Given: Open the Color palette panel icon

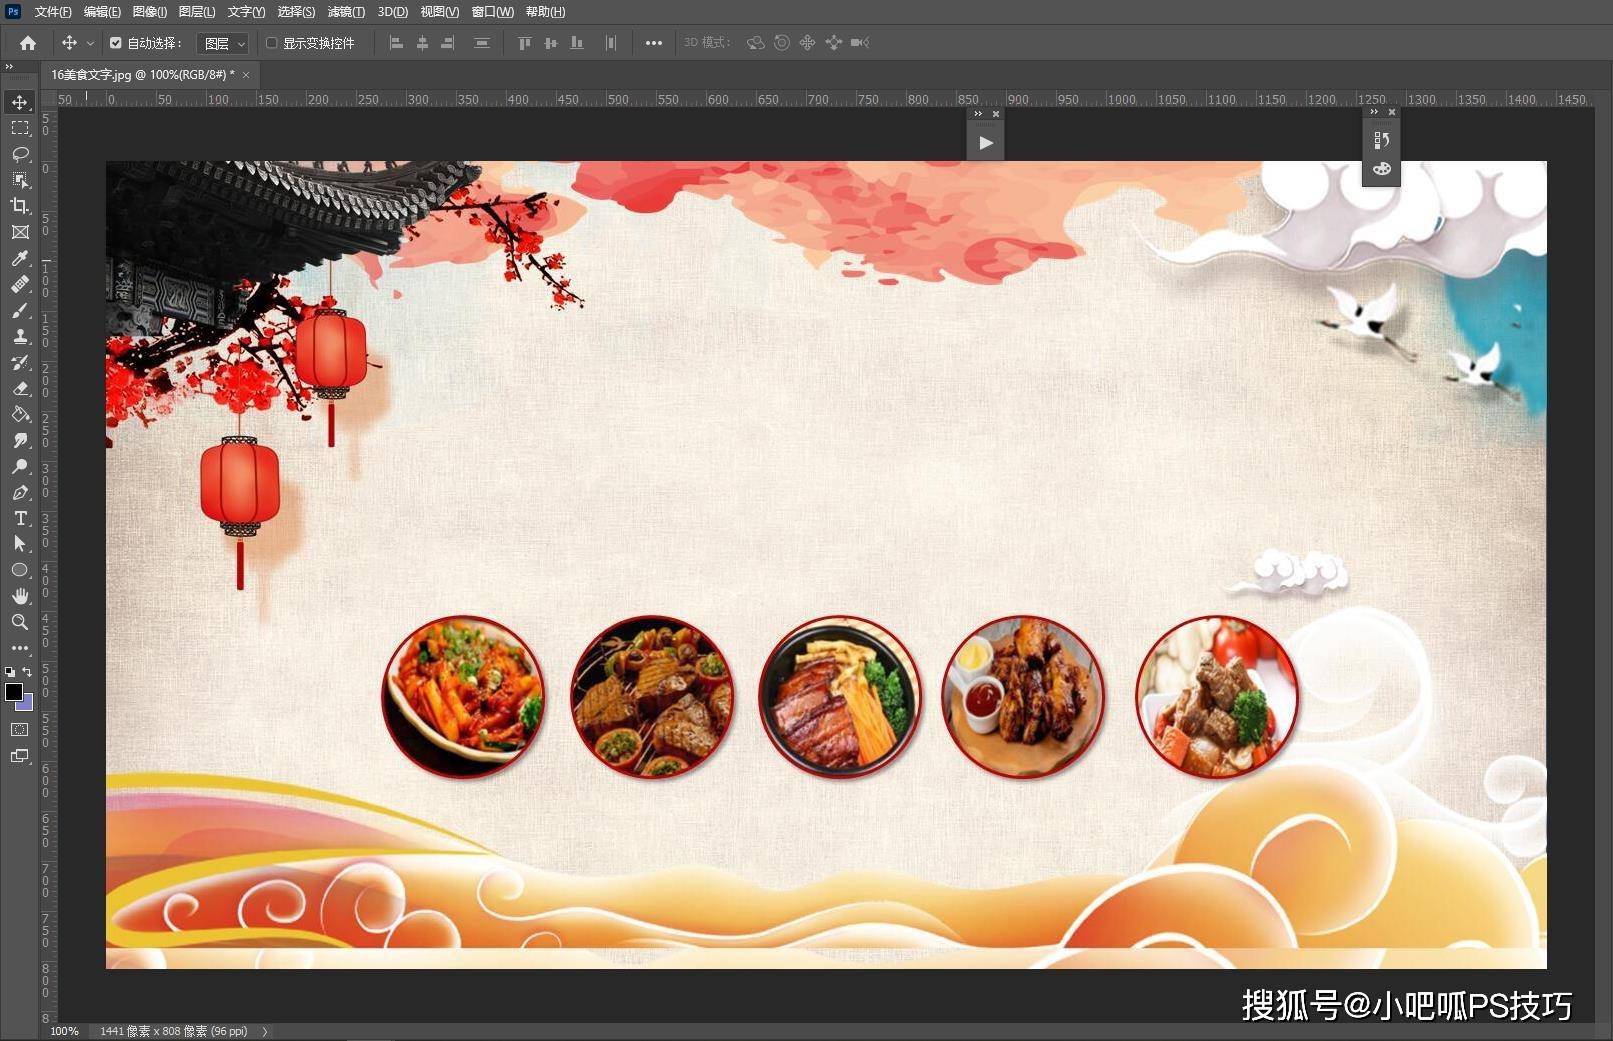Looking at the screenshot, I should pos(1381,169).
